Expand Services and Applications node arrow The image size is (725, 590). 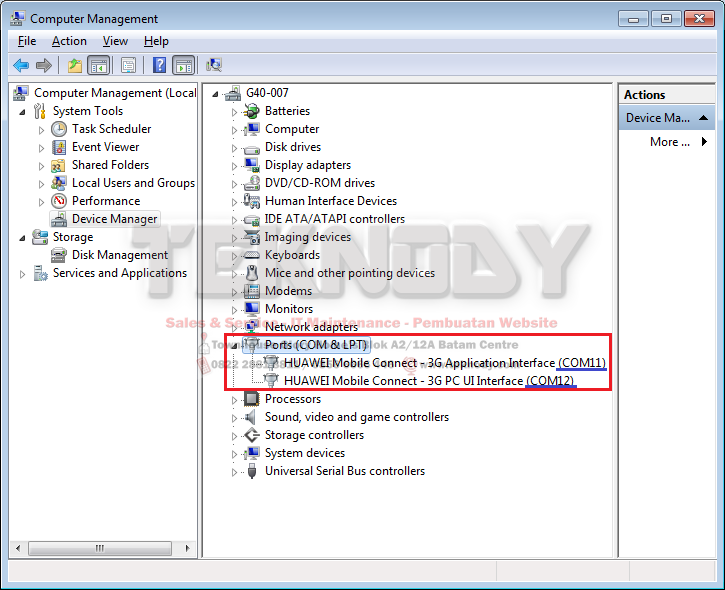click(22, 274)
